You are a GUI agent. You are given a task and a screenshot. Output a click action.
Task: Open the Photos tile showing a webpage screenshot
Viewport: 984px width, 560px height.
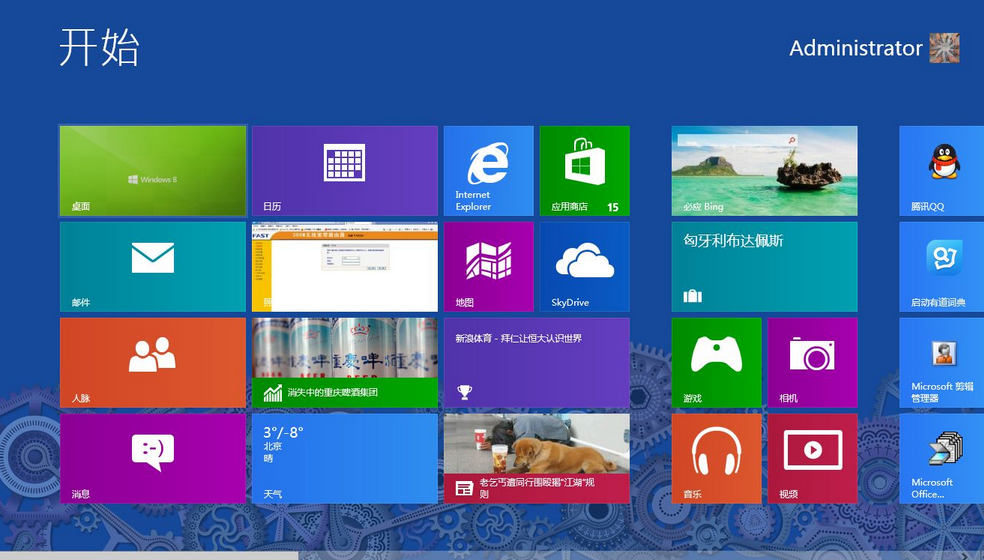tap(345, 267)
